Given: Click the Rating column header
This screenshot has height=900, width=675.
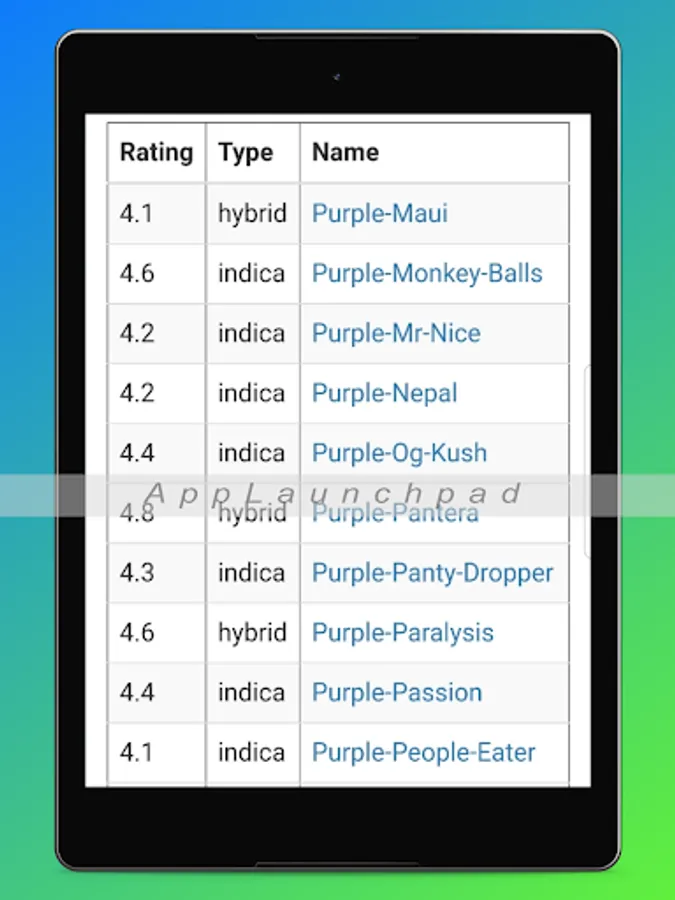Looking at the screenshot, I should click(x=156, y=153).
